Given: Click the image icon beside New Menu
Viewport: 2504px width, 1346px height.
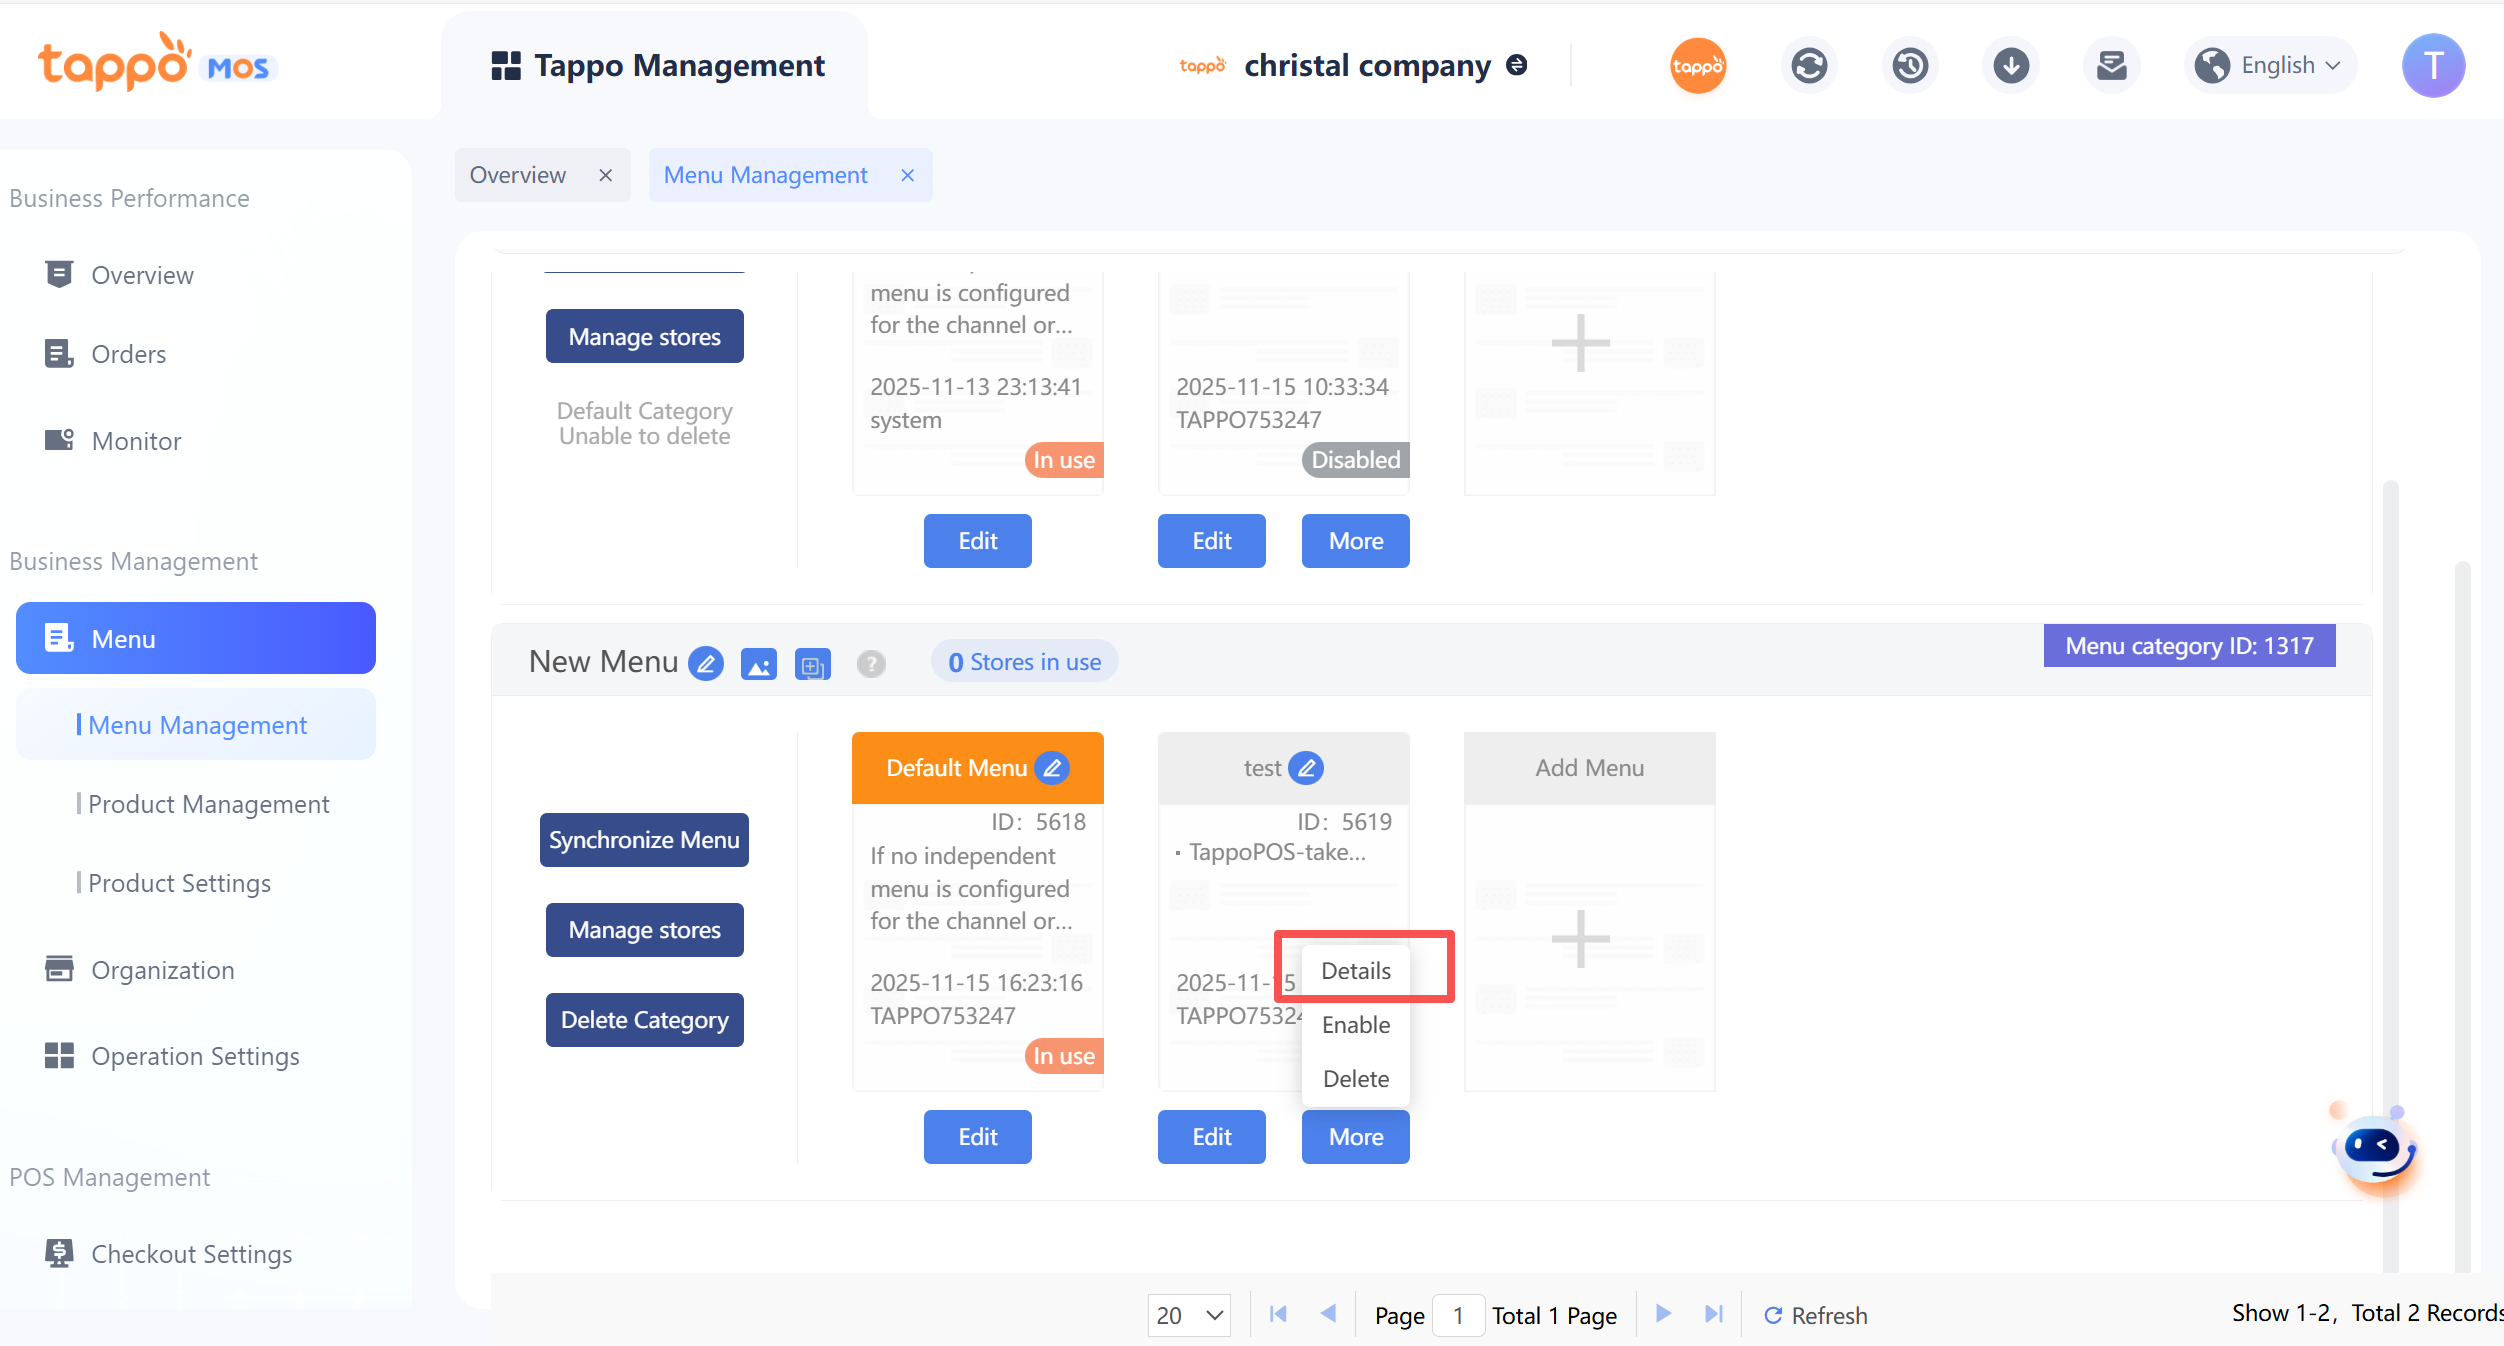Looking at the screenshot, I should 758,663.
